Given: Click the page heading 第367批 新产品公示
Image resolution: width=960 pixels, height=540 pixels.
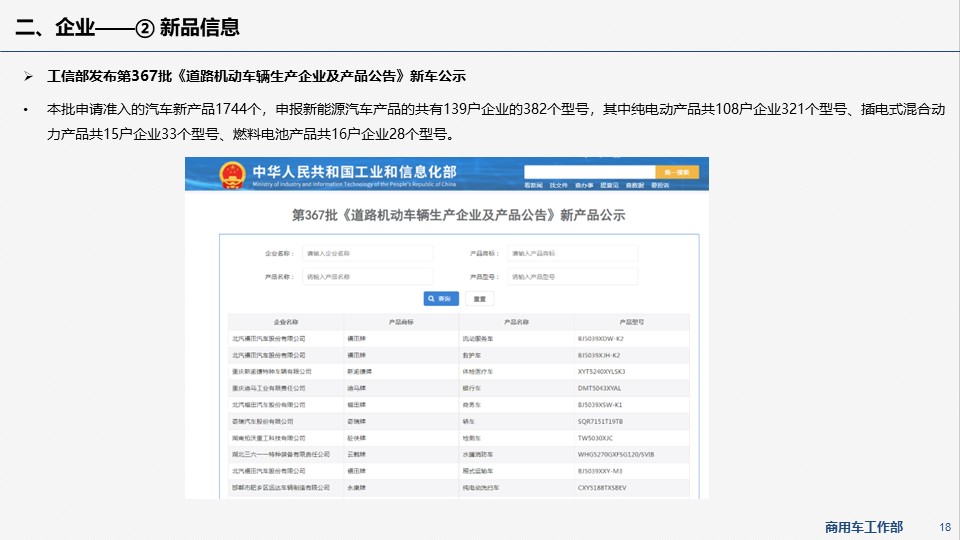Looking at the screenshot, I should pyautogui.click(x=459, y=215).
